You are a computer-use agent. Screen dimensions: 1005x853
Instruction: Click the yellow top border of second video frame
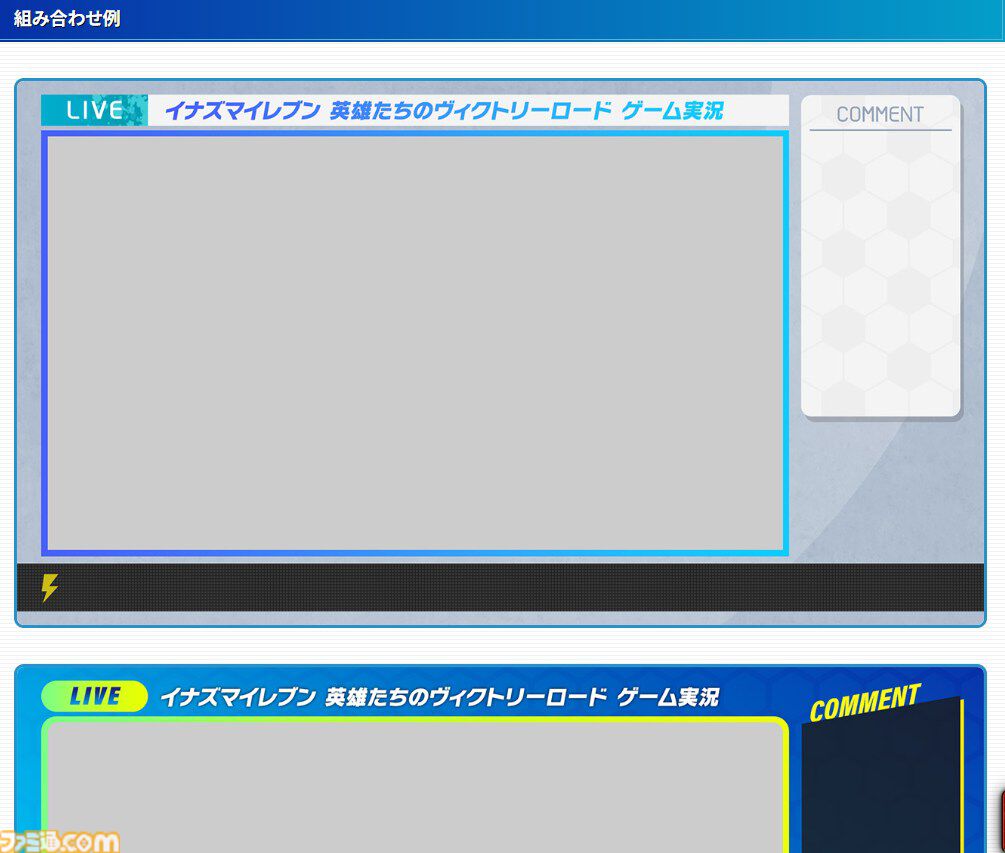pyautogui.click(x=415, y=719)
